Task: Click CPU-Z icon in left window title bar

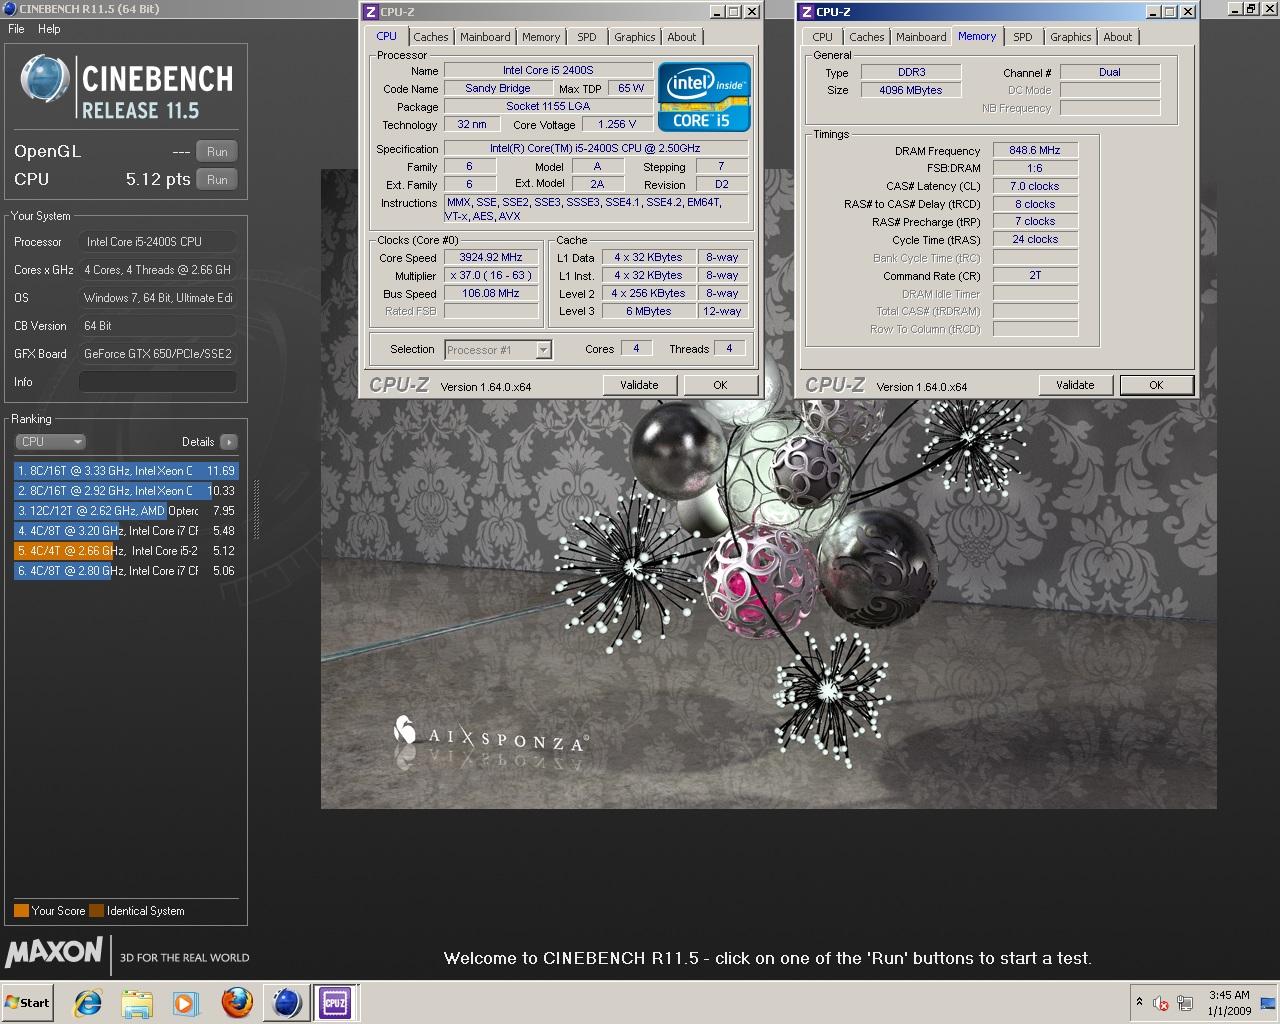Action: 371,12
